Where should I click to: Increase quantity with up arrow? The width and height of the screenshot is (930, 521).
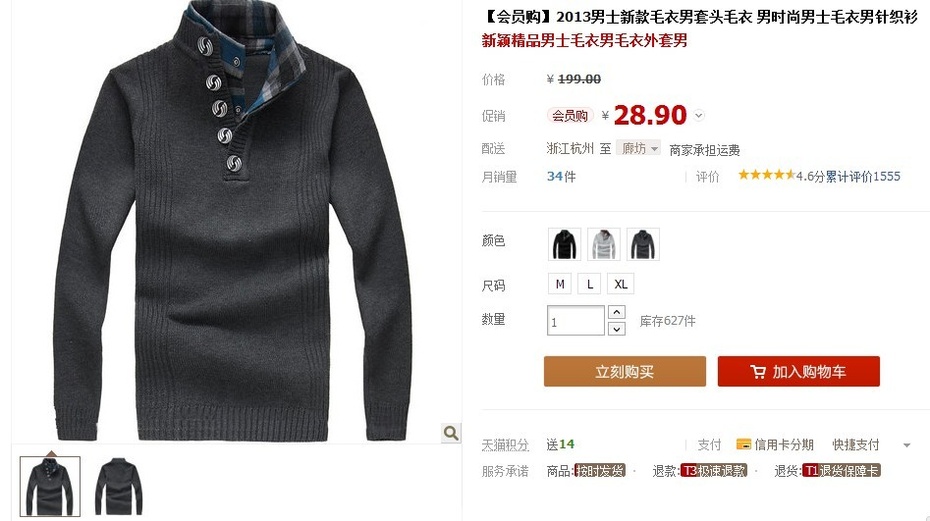[617, 312]
